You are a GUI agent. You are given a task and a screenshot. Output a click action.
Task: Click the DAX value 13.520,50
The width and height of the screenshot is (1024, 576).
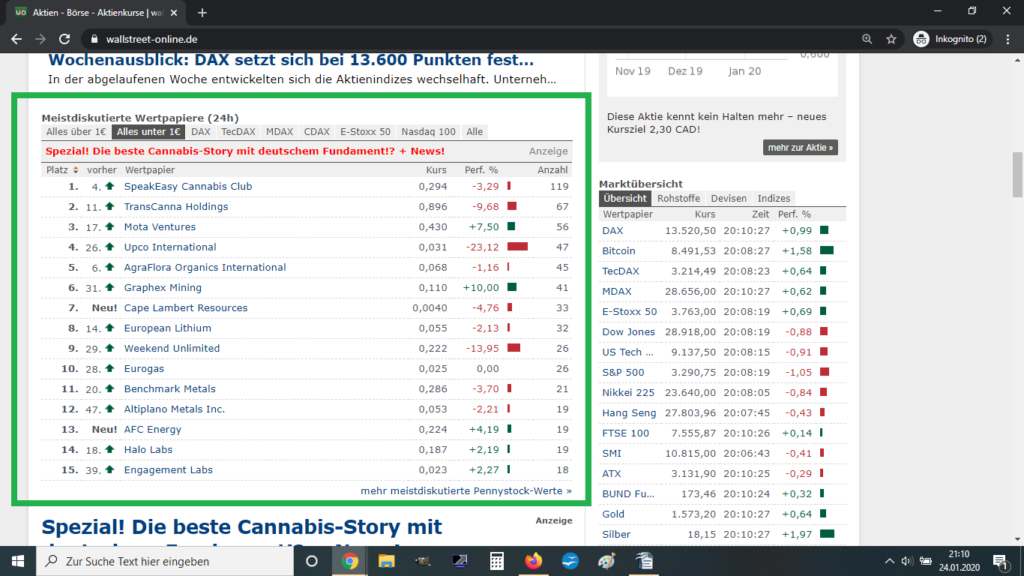click(x=690, y=231)
